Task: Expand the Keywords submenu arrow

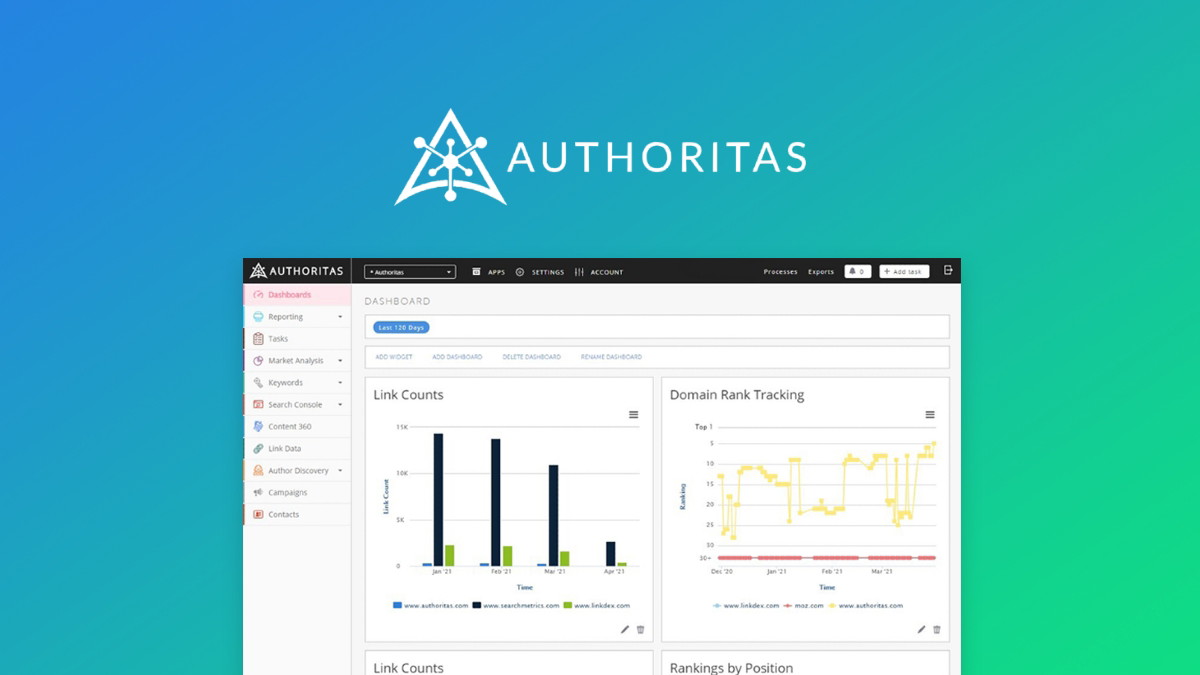Action: tap(340, 383)
